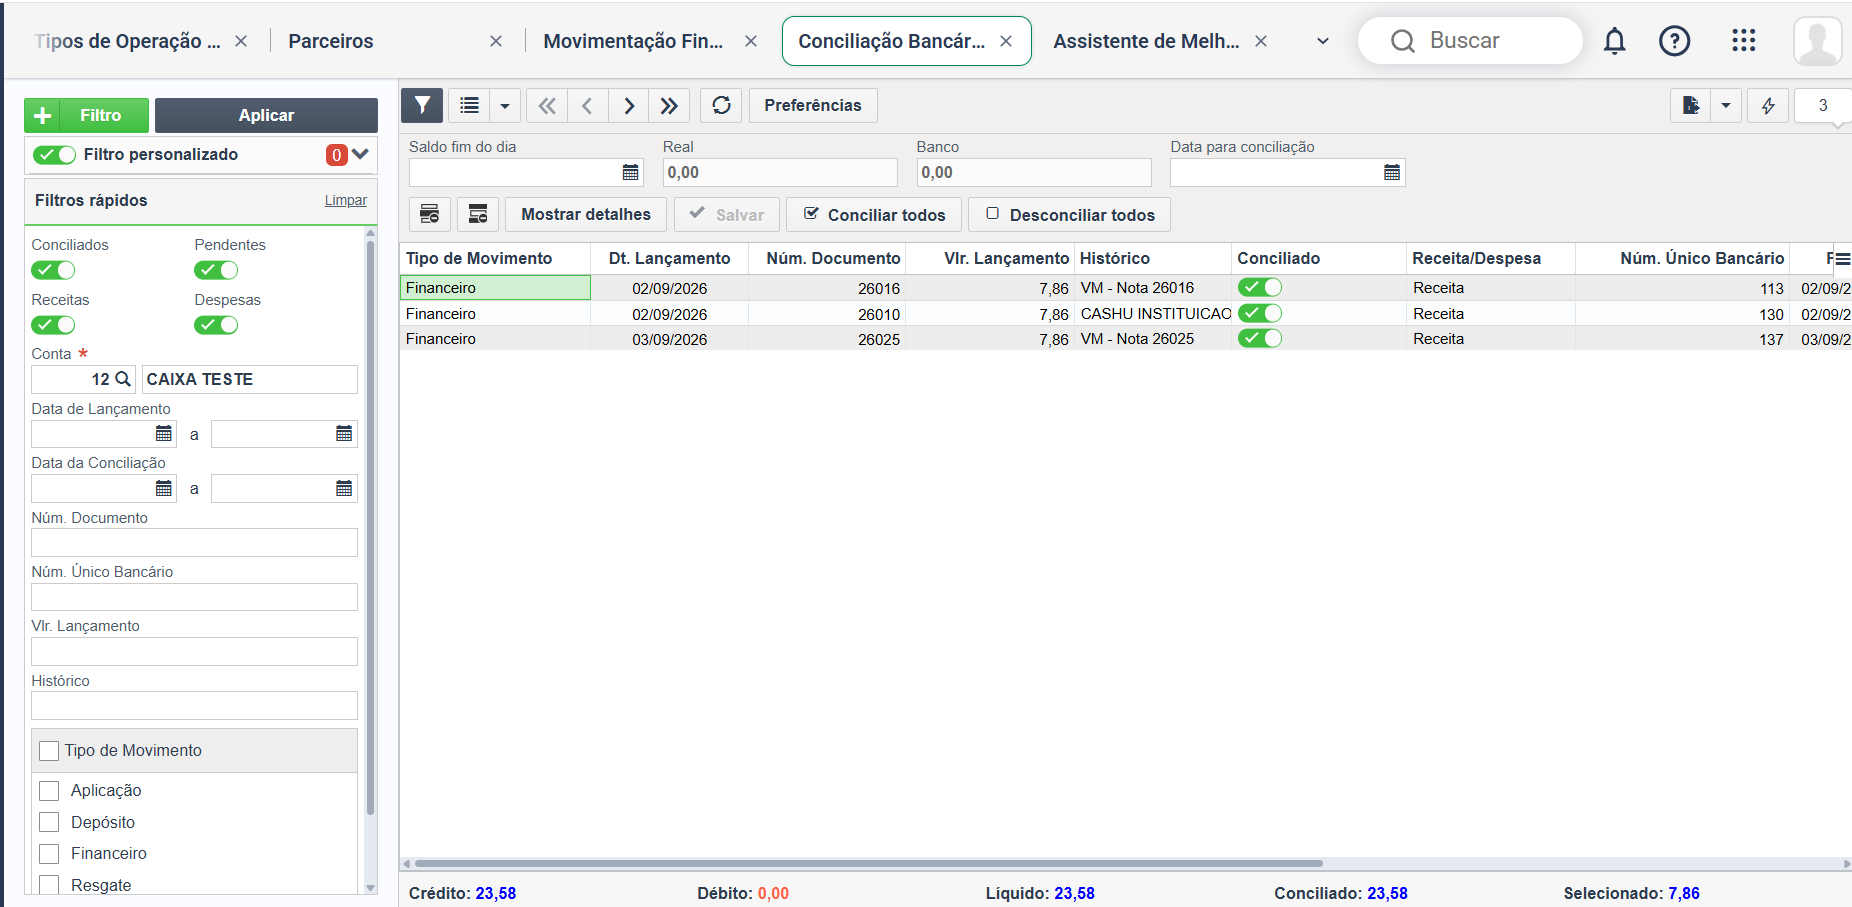This screenshot has width=1852, height=907.
Task: Check the Financeiro movement type checkbox
Action: (x=49, y=854)
